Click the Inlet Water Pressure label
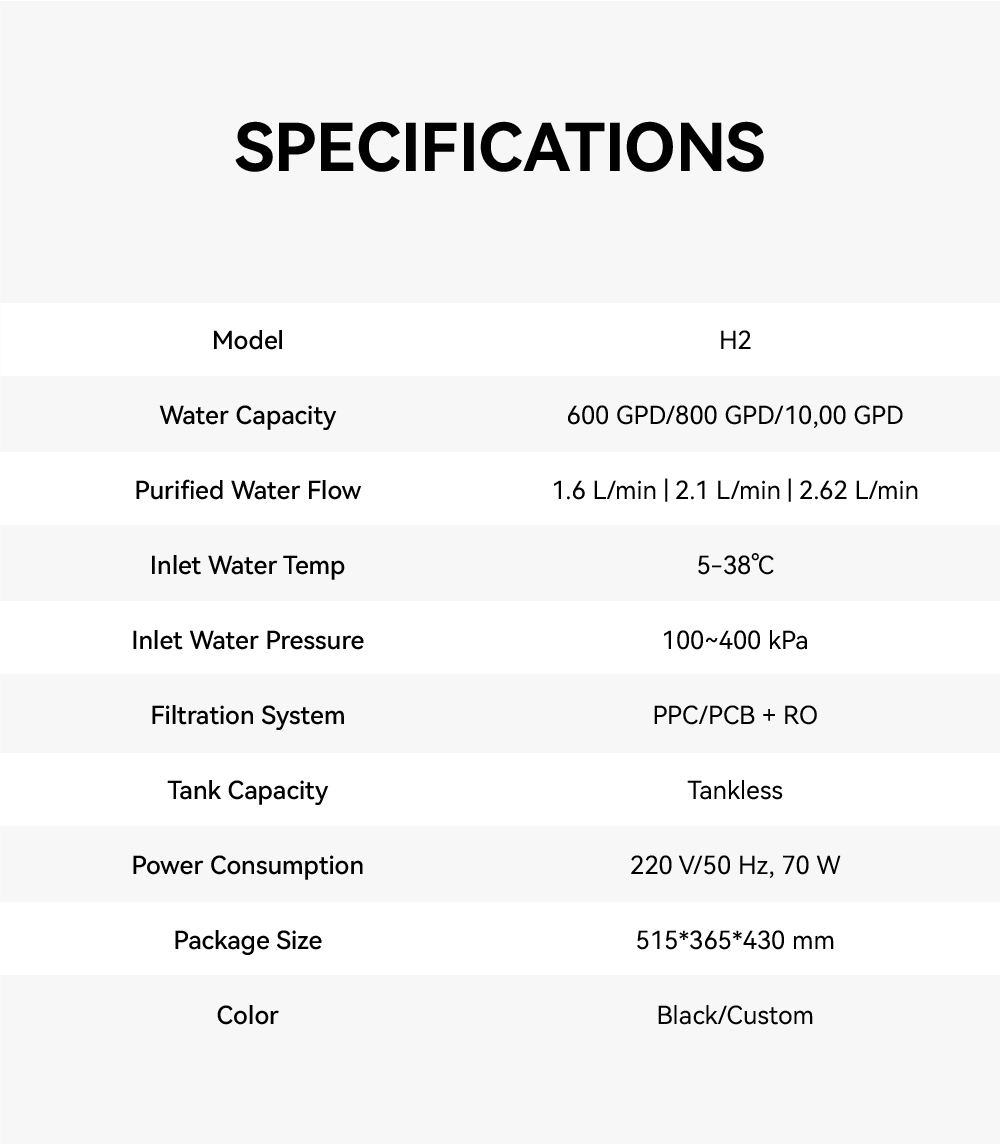 click(248, 640)
